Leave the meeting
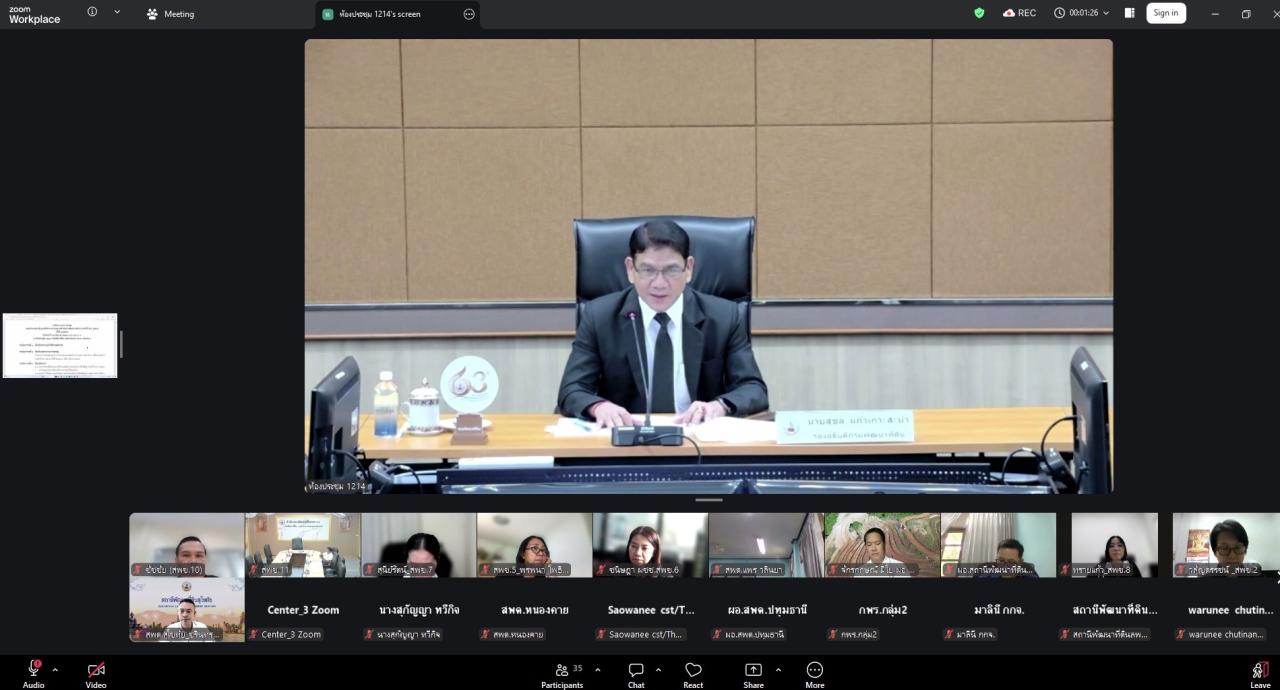Image resolution: width=1280 pixels, height=690 pixels. [x=1260, y=674]
